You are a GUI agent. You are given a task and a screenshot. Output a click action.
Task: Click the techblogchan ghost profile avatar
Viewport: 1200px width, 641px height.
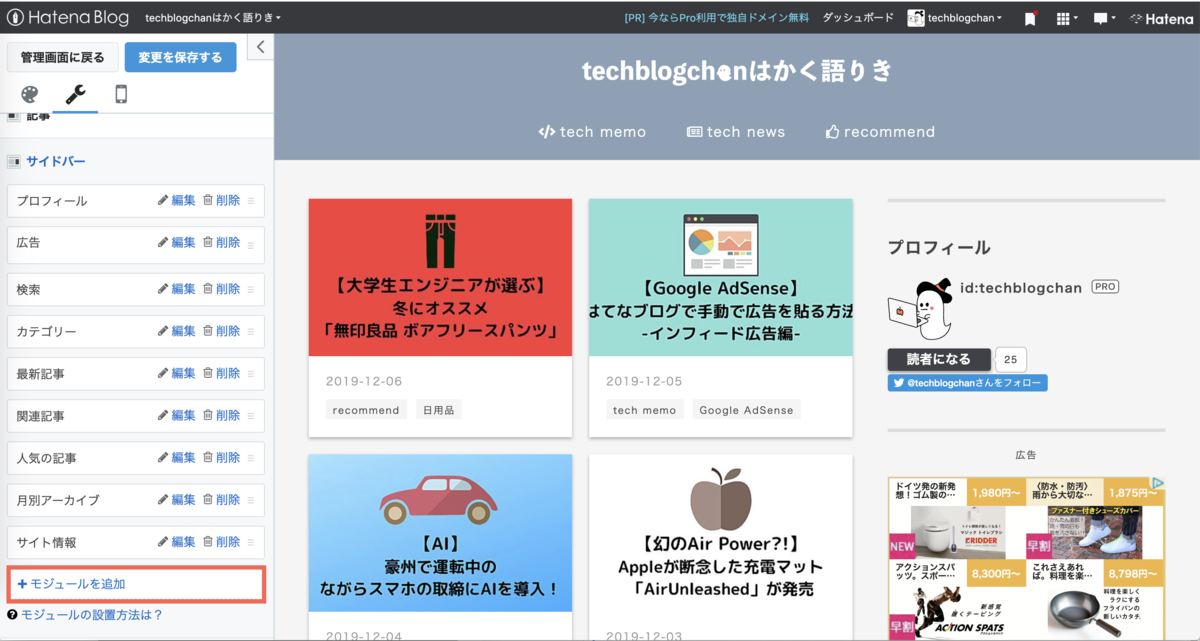coord(920,310)
